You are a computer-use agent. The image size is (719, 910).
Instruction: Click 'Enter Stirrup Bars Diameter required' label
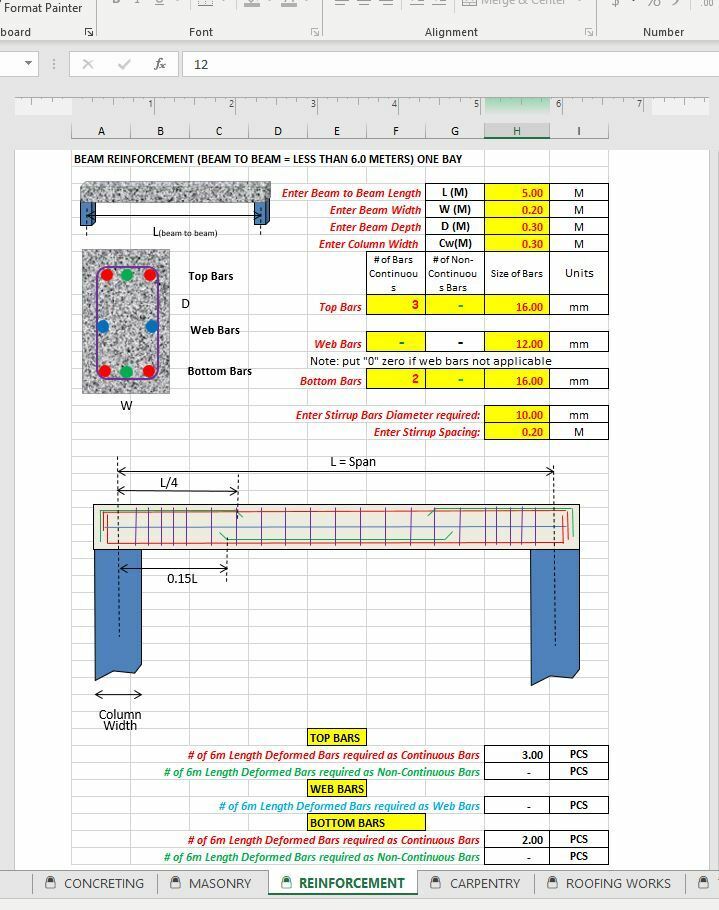[x=388, y=415]
